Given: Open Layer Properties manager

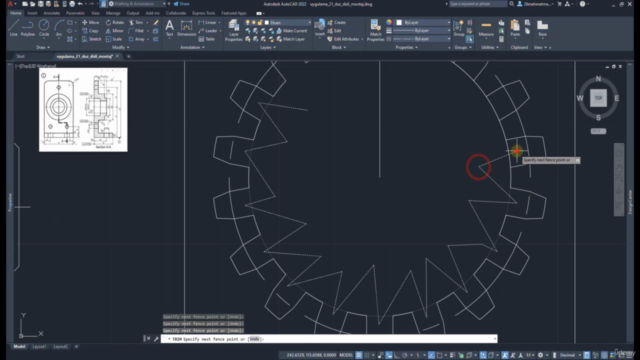Looking at the screenshot, I should pyautogui.click(x=233, y=30).
